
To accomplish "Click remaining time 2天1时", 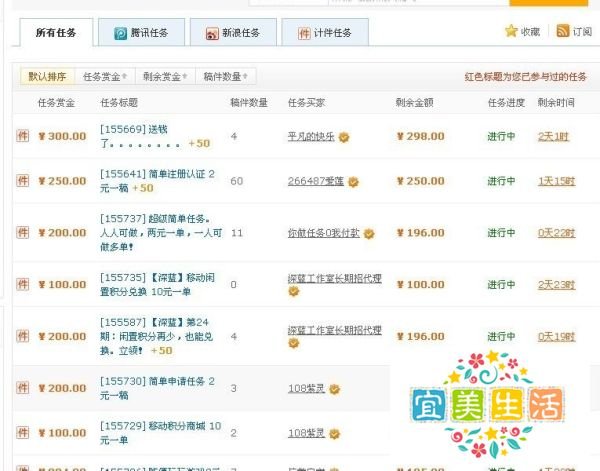I will 553,136.
